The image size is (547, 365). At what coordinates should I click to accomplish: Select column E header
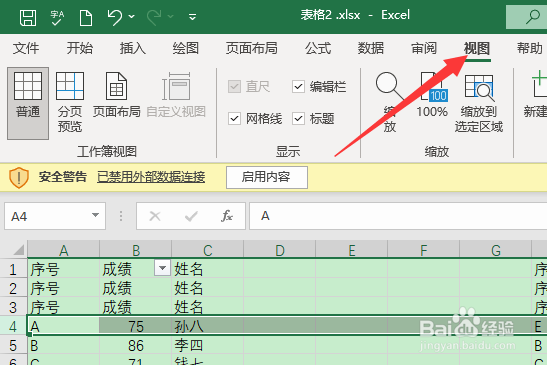(352, 250)
